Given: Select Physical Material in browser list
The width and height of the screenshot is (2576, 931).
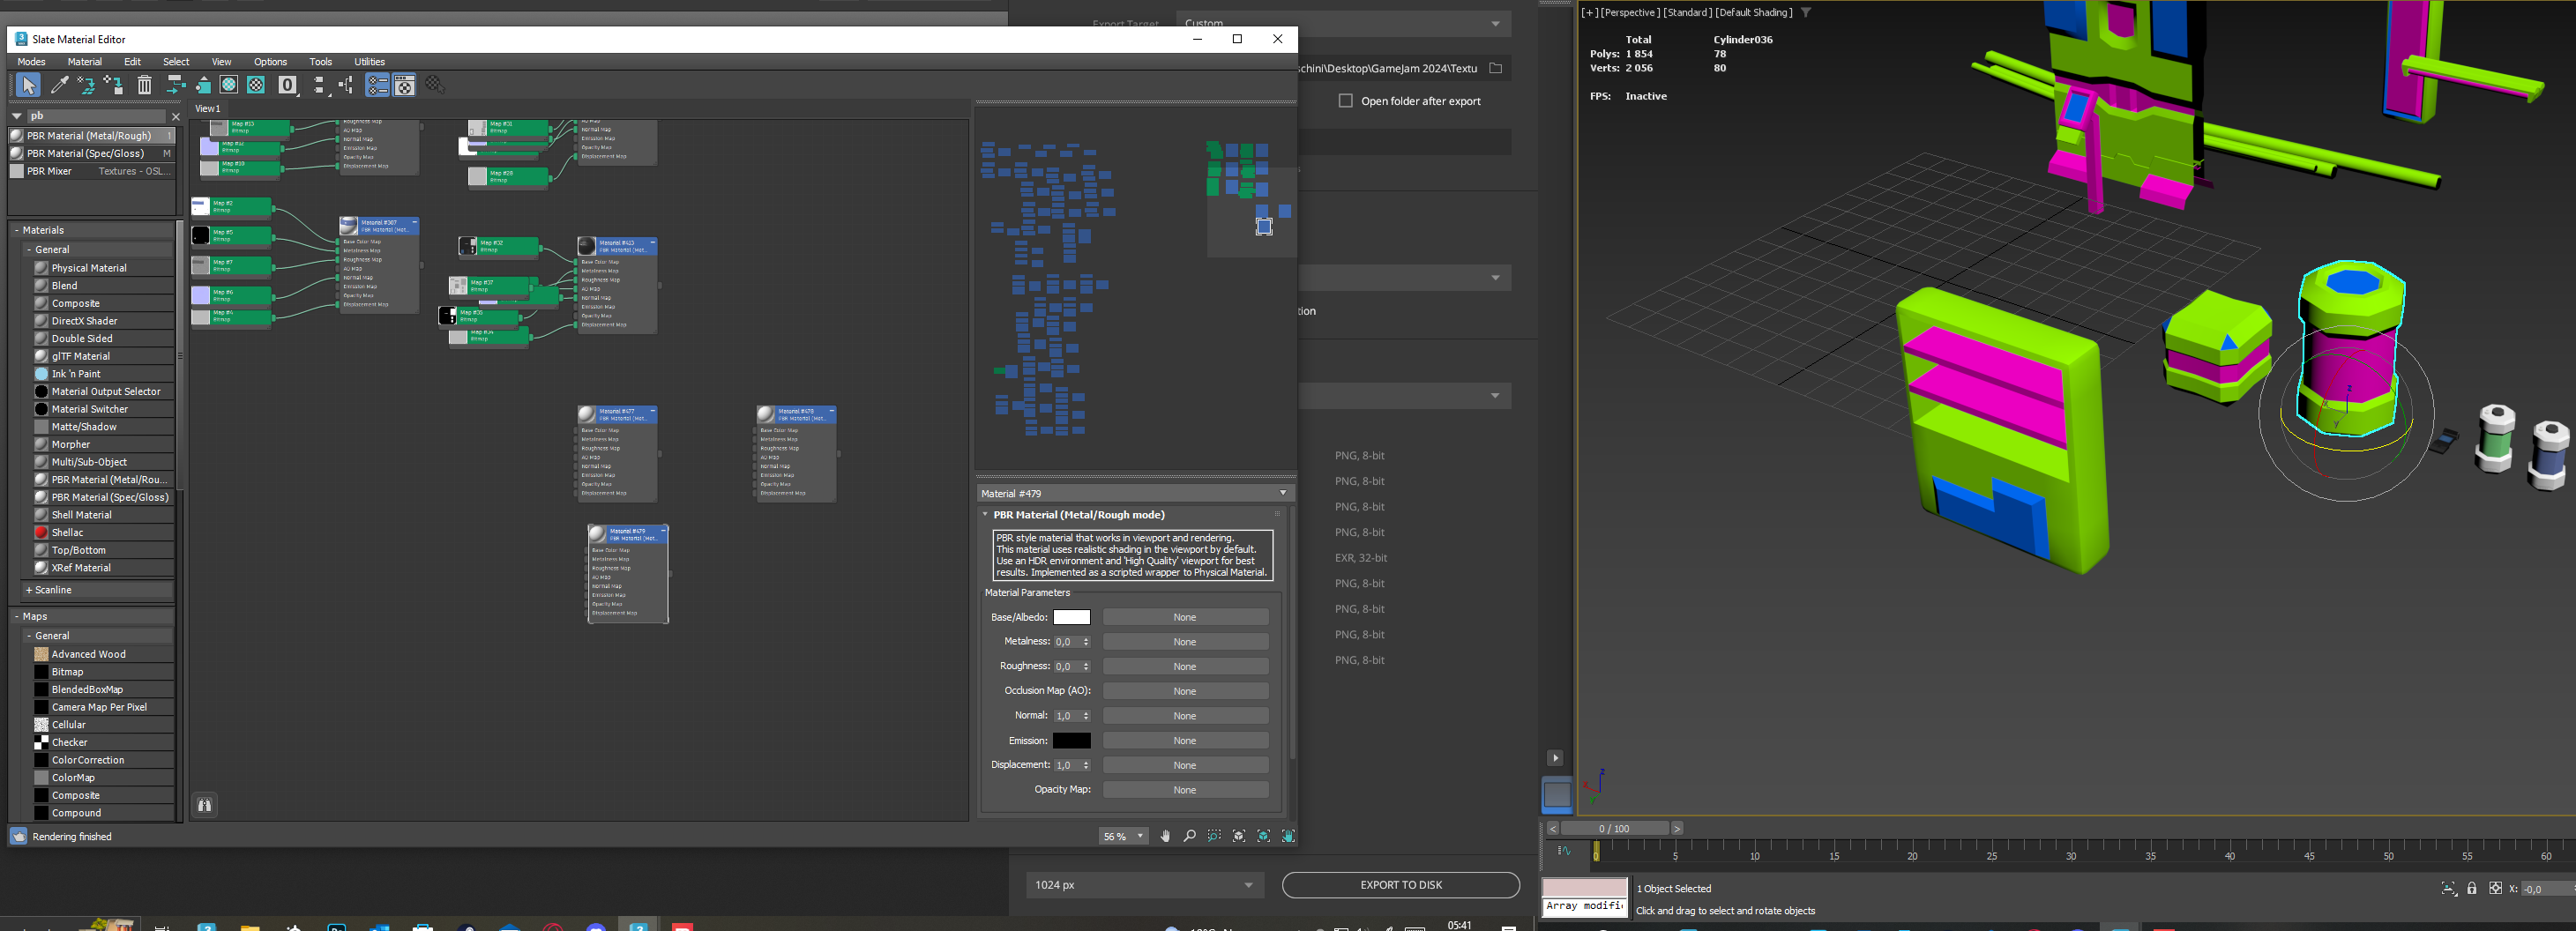Looking at the screenshot, I should 102,268.
